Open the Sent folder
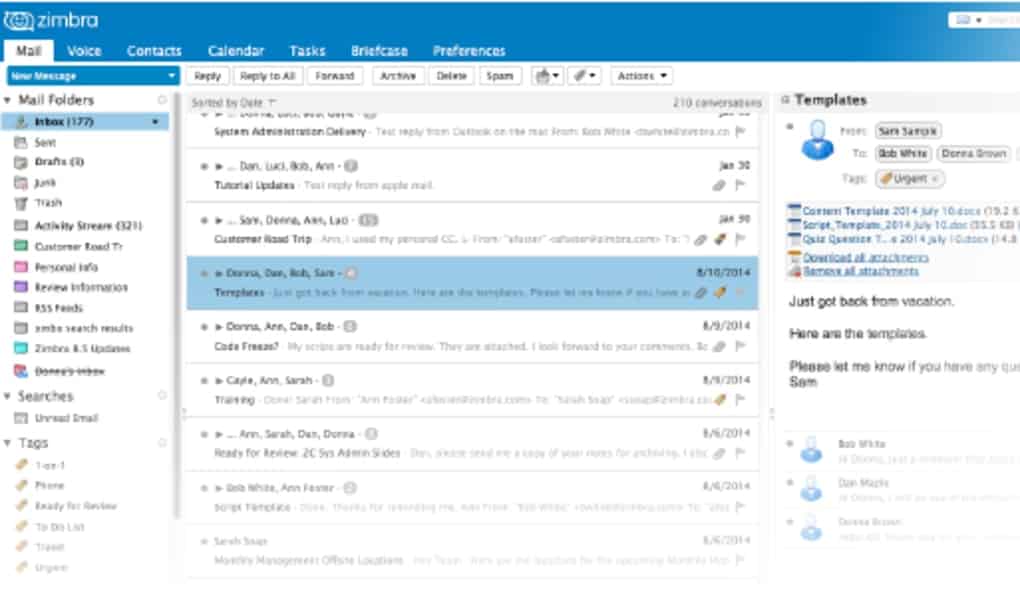The image size is (1020, 593). [45, 142]
